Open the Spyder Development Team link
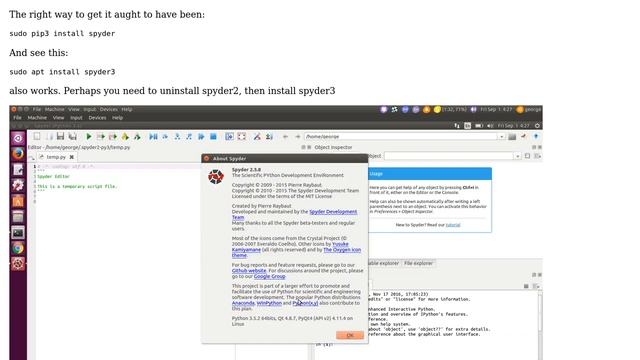640x360 pixels. [x=294, y=214]
